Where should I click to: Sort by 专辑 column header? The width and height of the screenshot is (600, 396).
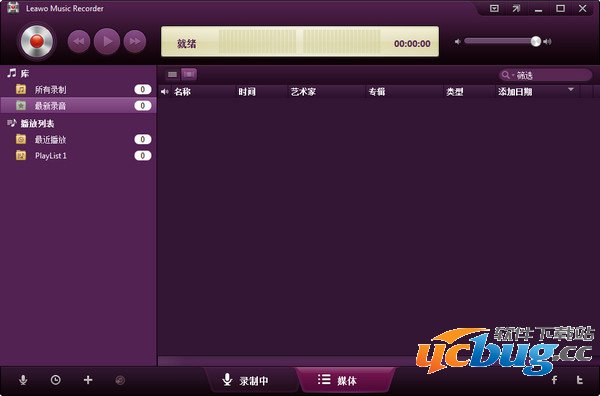404,92
